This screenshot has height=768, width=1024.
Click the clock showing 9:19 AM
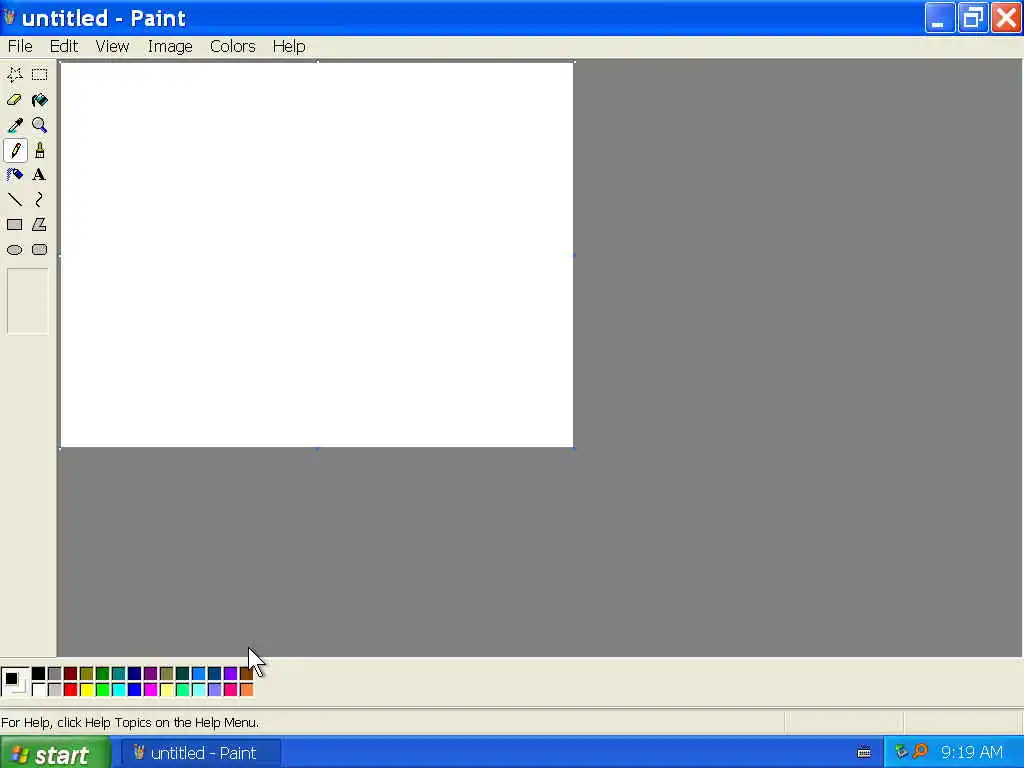(972, 752)
